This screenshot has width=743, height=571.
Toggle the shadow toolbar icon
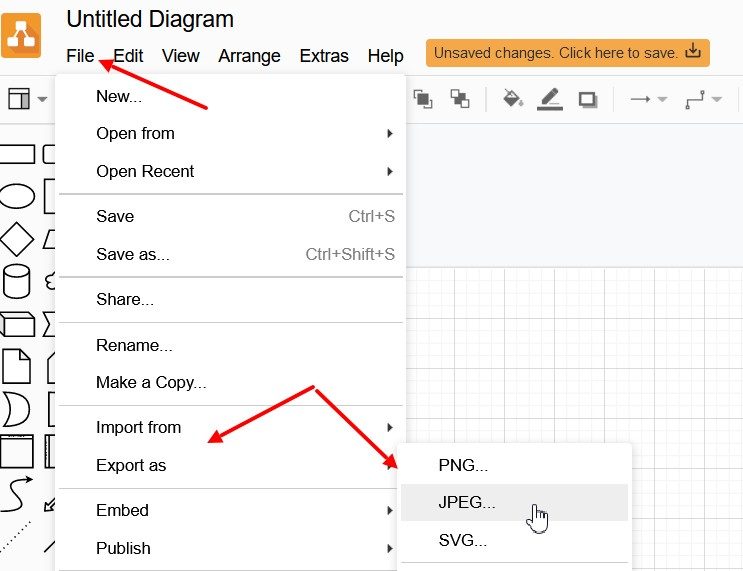click(x=588, y=98)
